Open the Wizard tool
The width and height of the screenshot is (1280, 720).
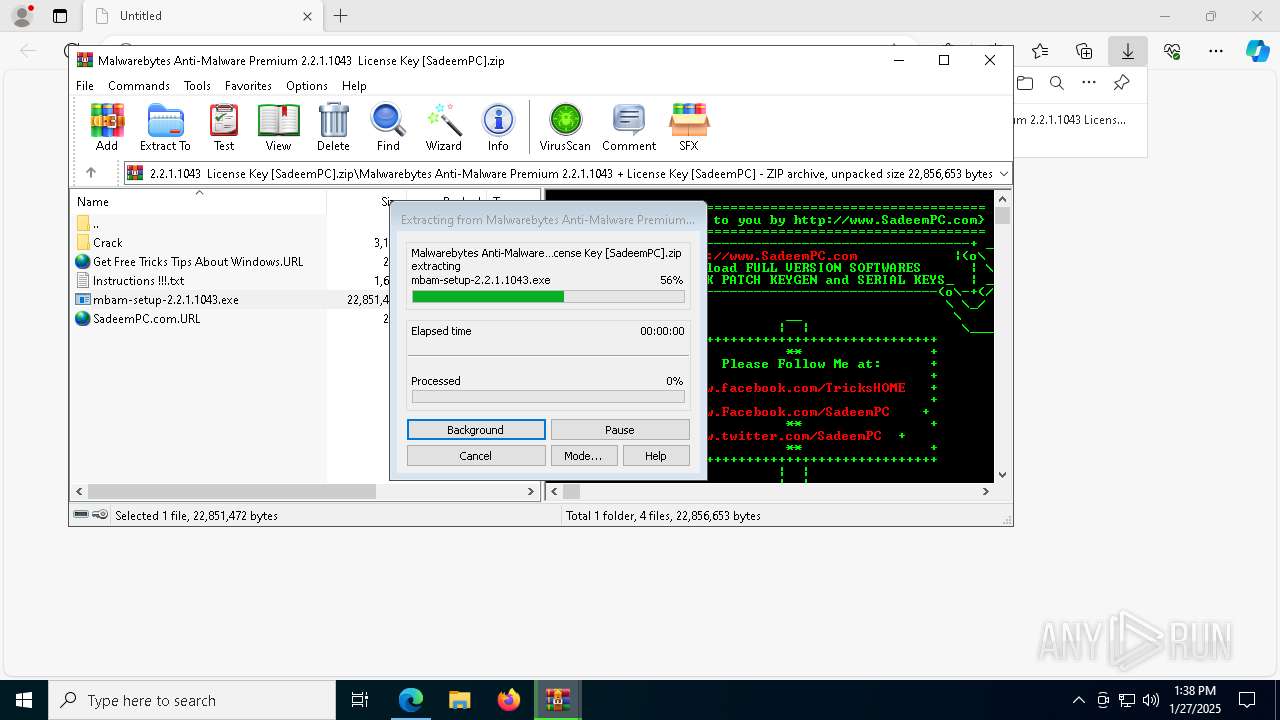click(443, 127)
